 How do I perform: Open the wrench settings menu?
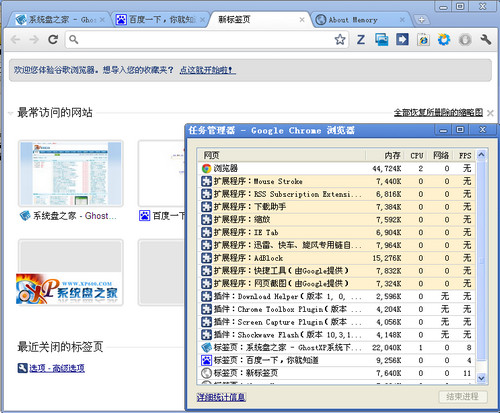point(486,40)
